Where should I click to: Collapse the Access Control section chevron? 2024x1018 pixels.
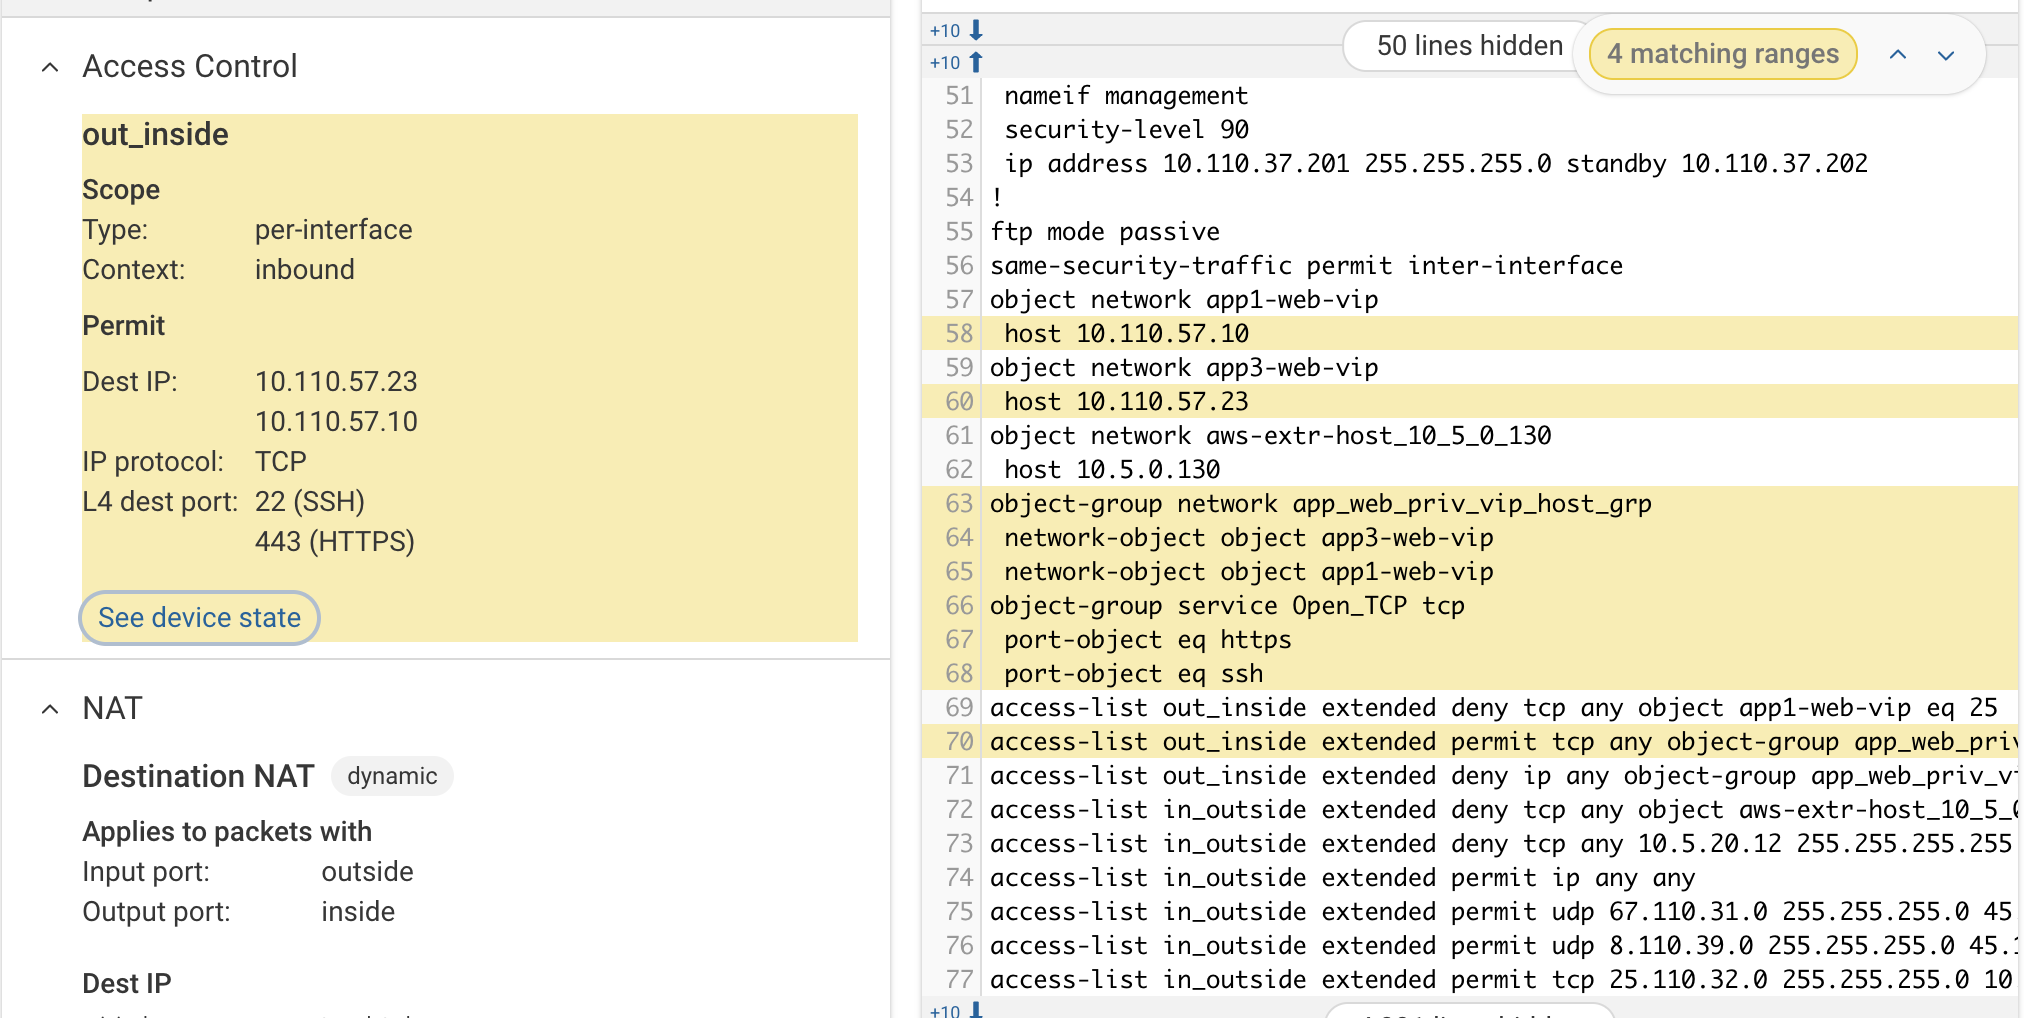[x=50, y=67]
